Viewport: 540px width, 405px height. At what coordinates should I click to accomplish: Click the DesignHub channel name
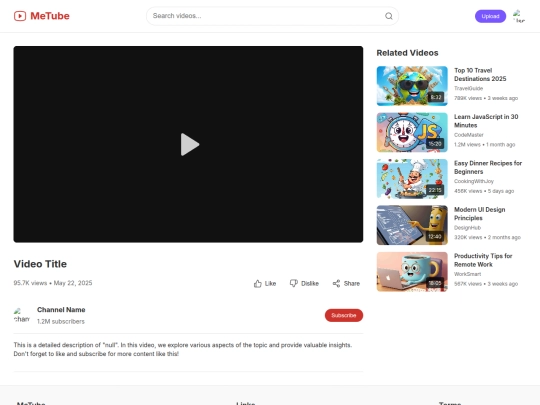tap(467, 228)
